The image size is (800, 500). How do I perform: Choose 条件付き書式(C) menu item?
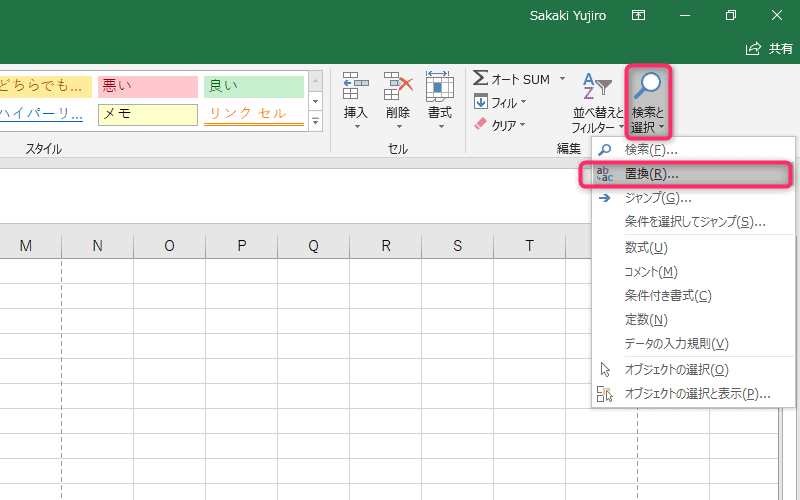[693, 295]
